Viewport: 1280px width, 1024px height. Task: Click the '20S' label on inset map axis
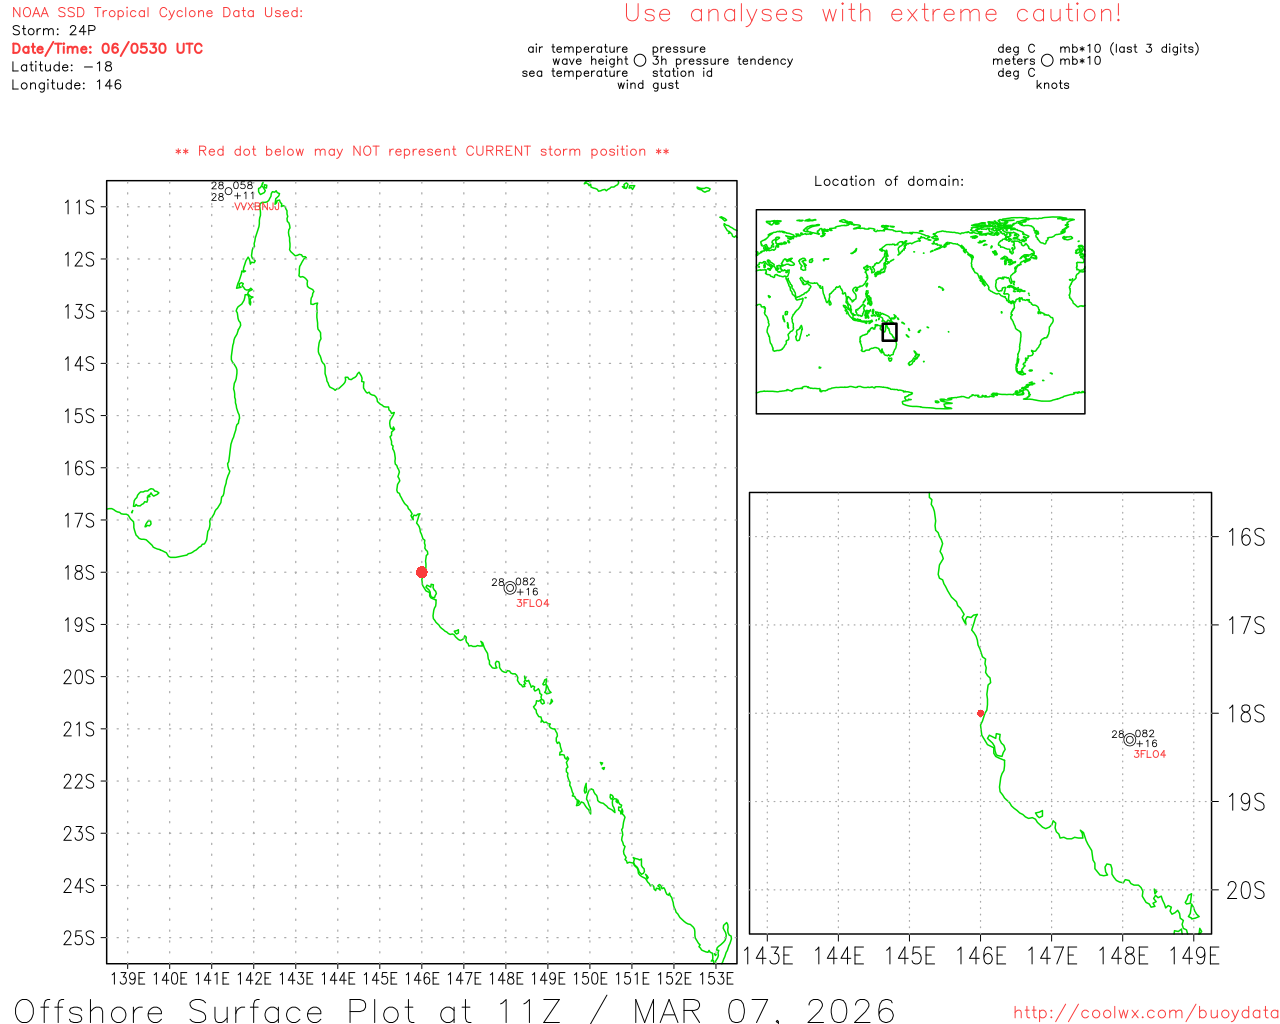pyautogui.click(x=1246, y=890)
